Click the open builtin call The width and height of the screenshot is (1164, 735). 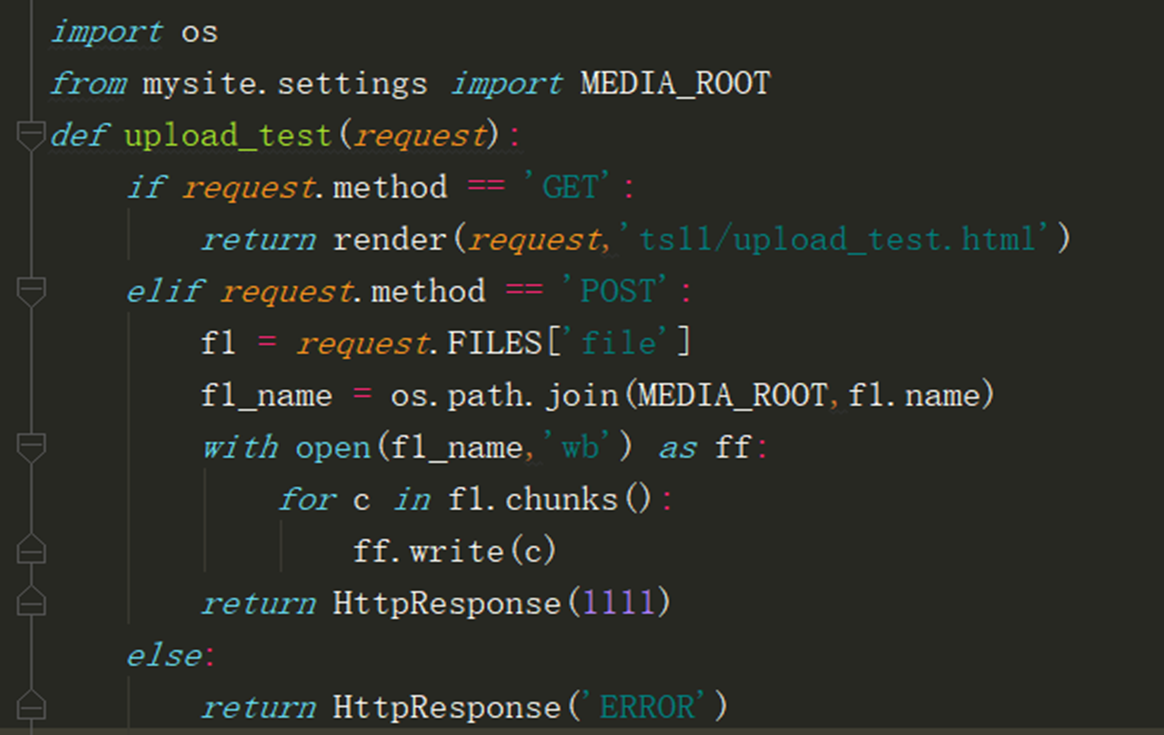(x=333, y=448)
